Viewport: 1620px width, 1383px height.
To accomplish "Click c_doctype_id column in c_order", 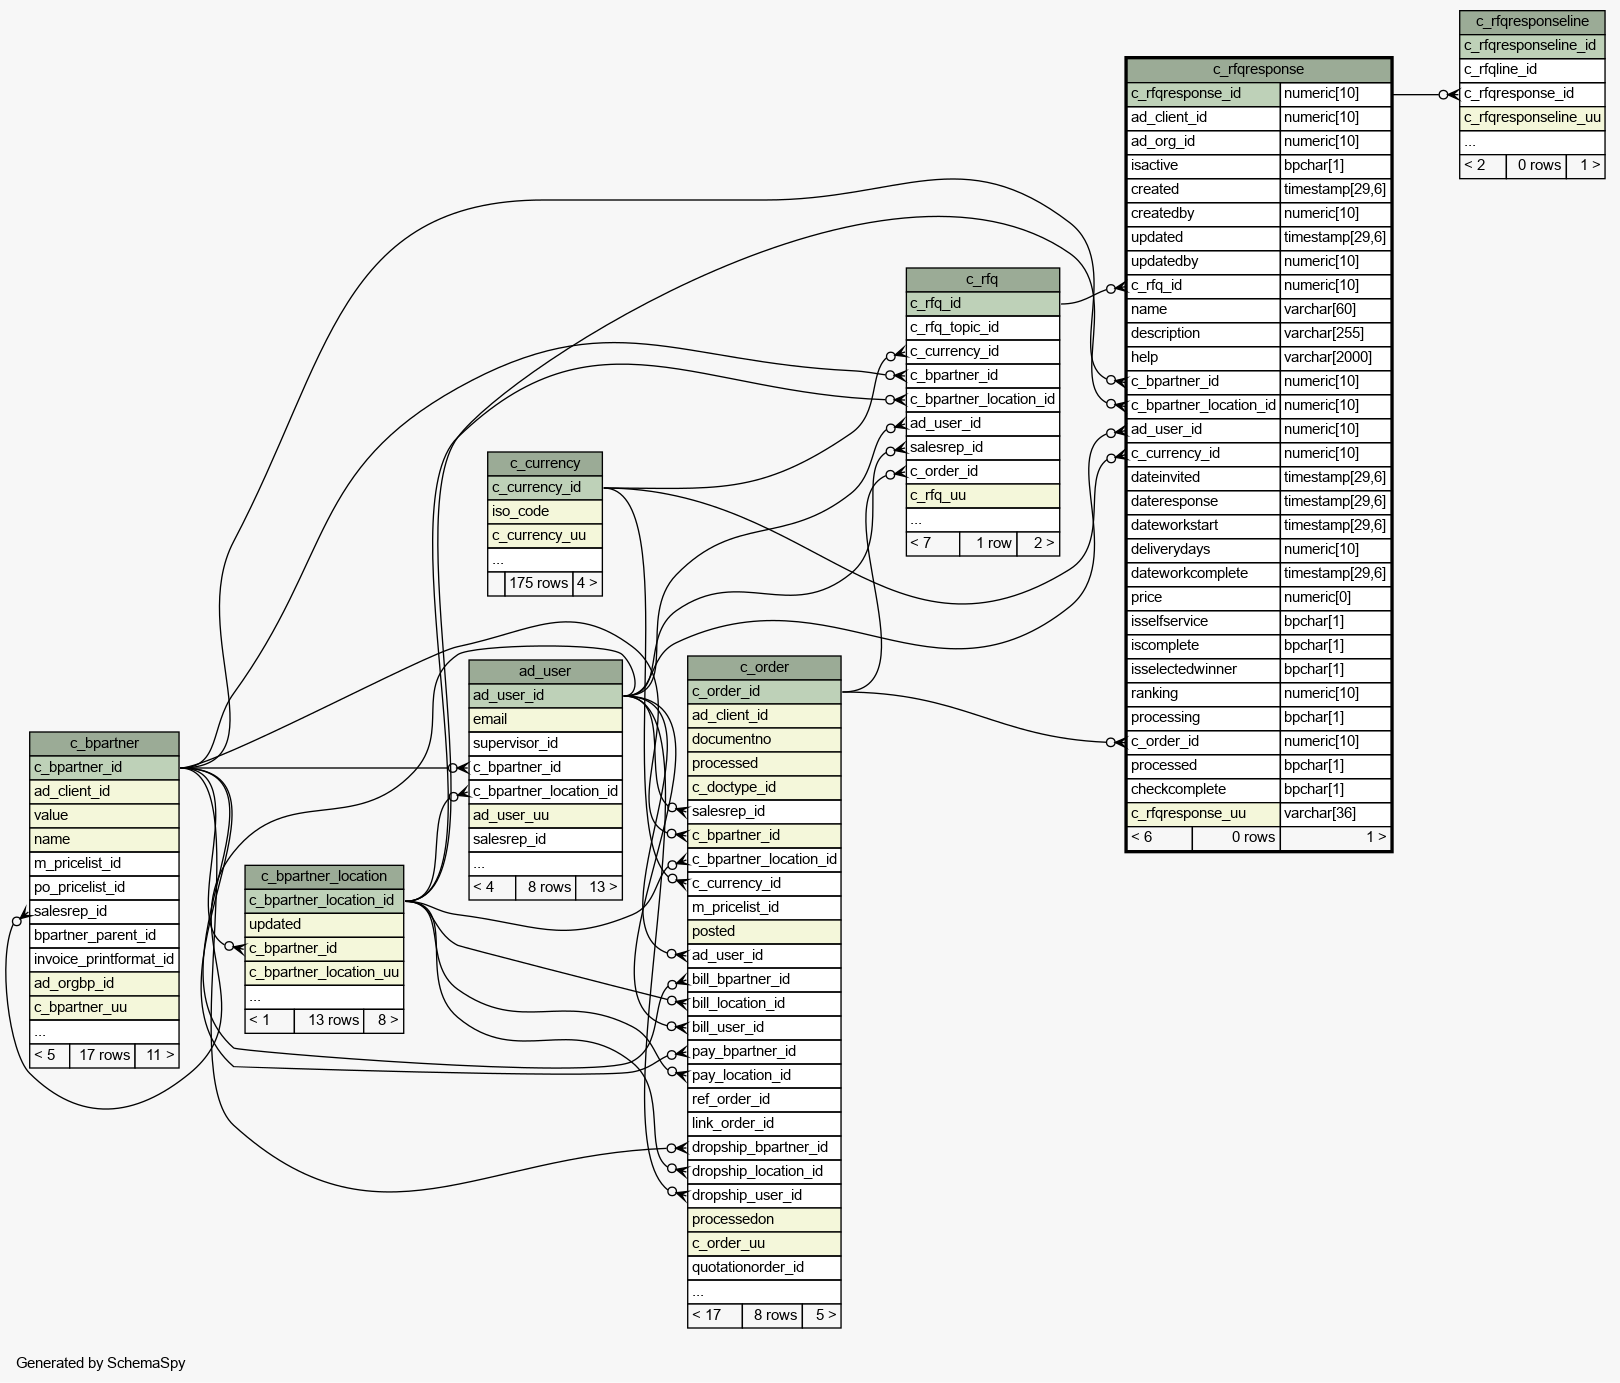I will point(764,788).
